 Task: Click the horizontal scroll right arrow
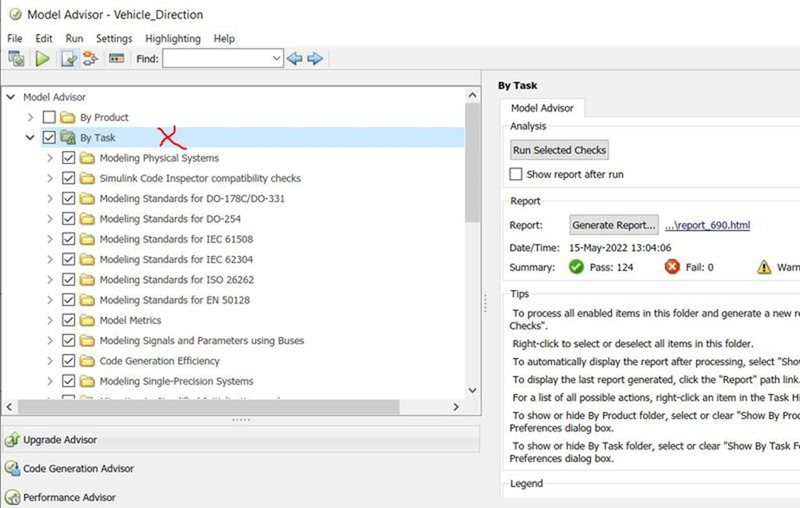(x=456, y=407)
